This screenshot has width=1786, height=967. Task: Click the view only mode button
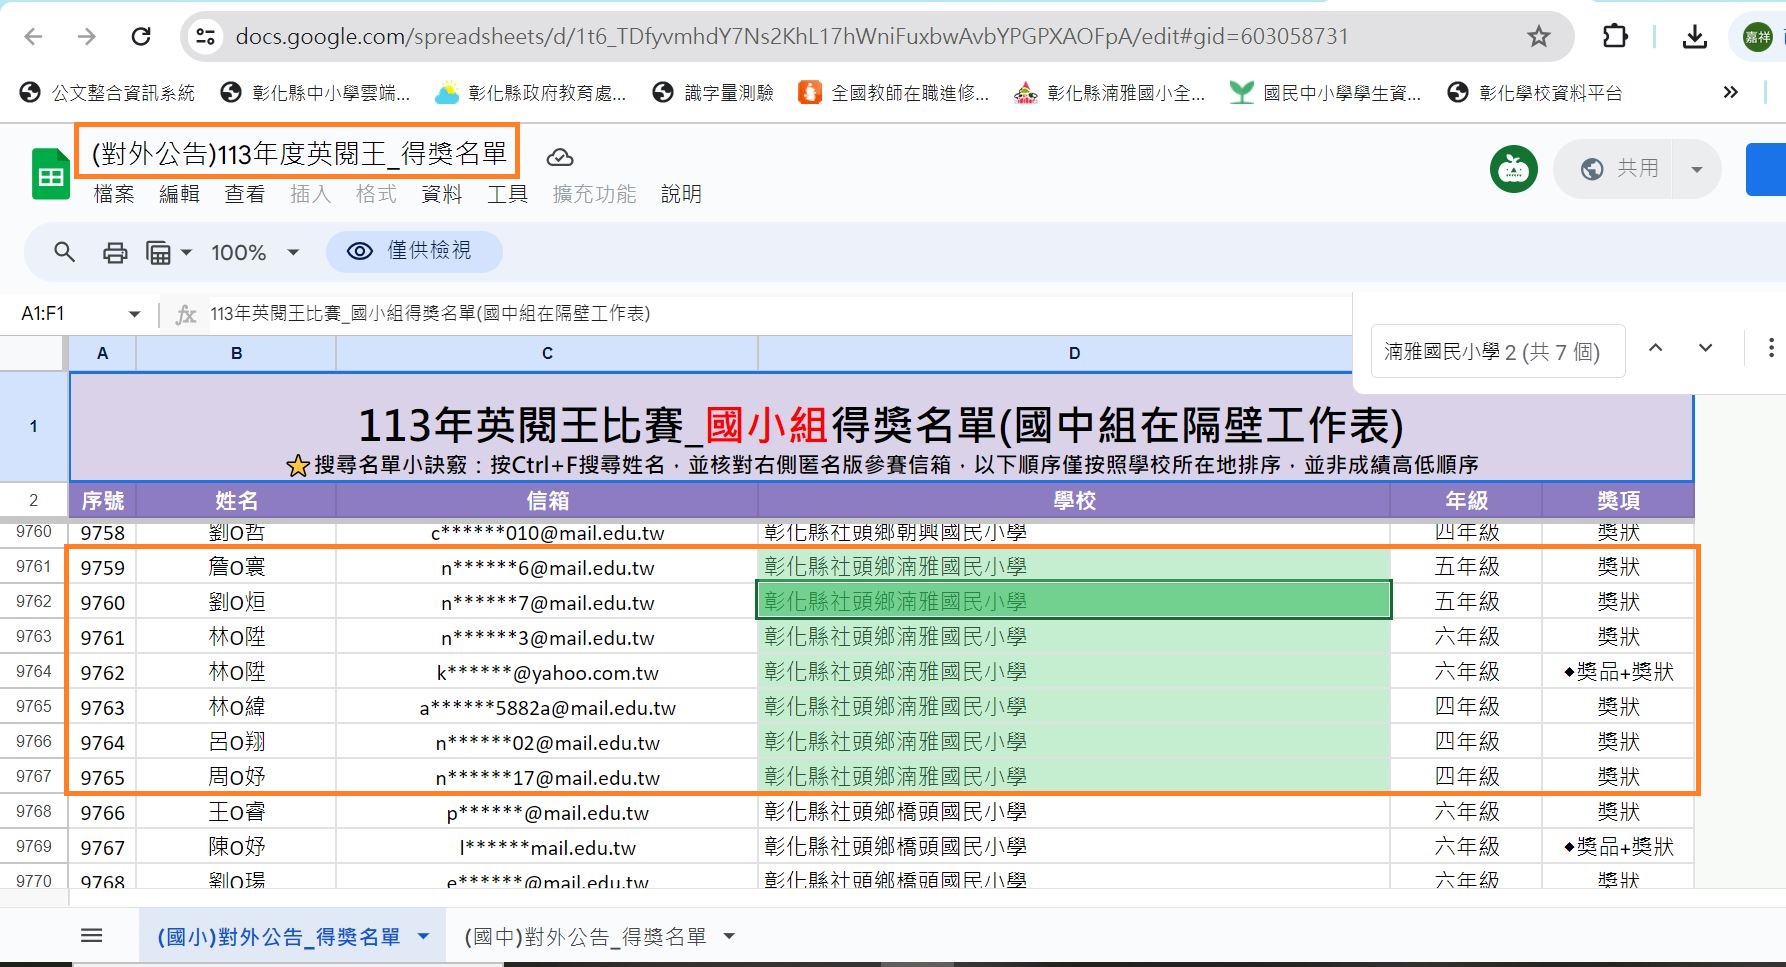413,251
